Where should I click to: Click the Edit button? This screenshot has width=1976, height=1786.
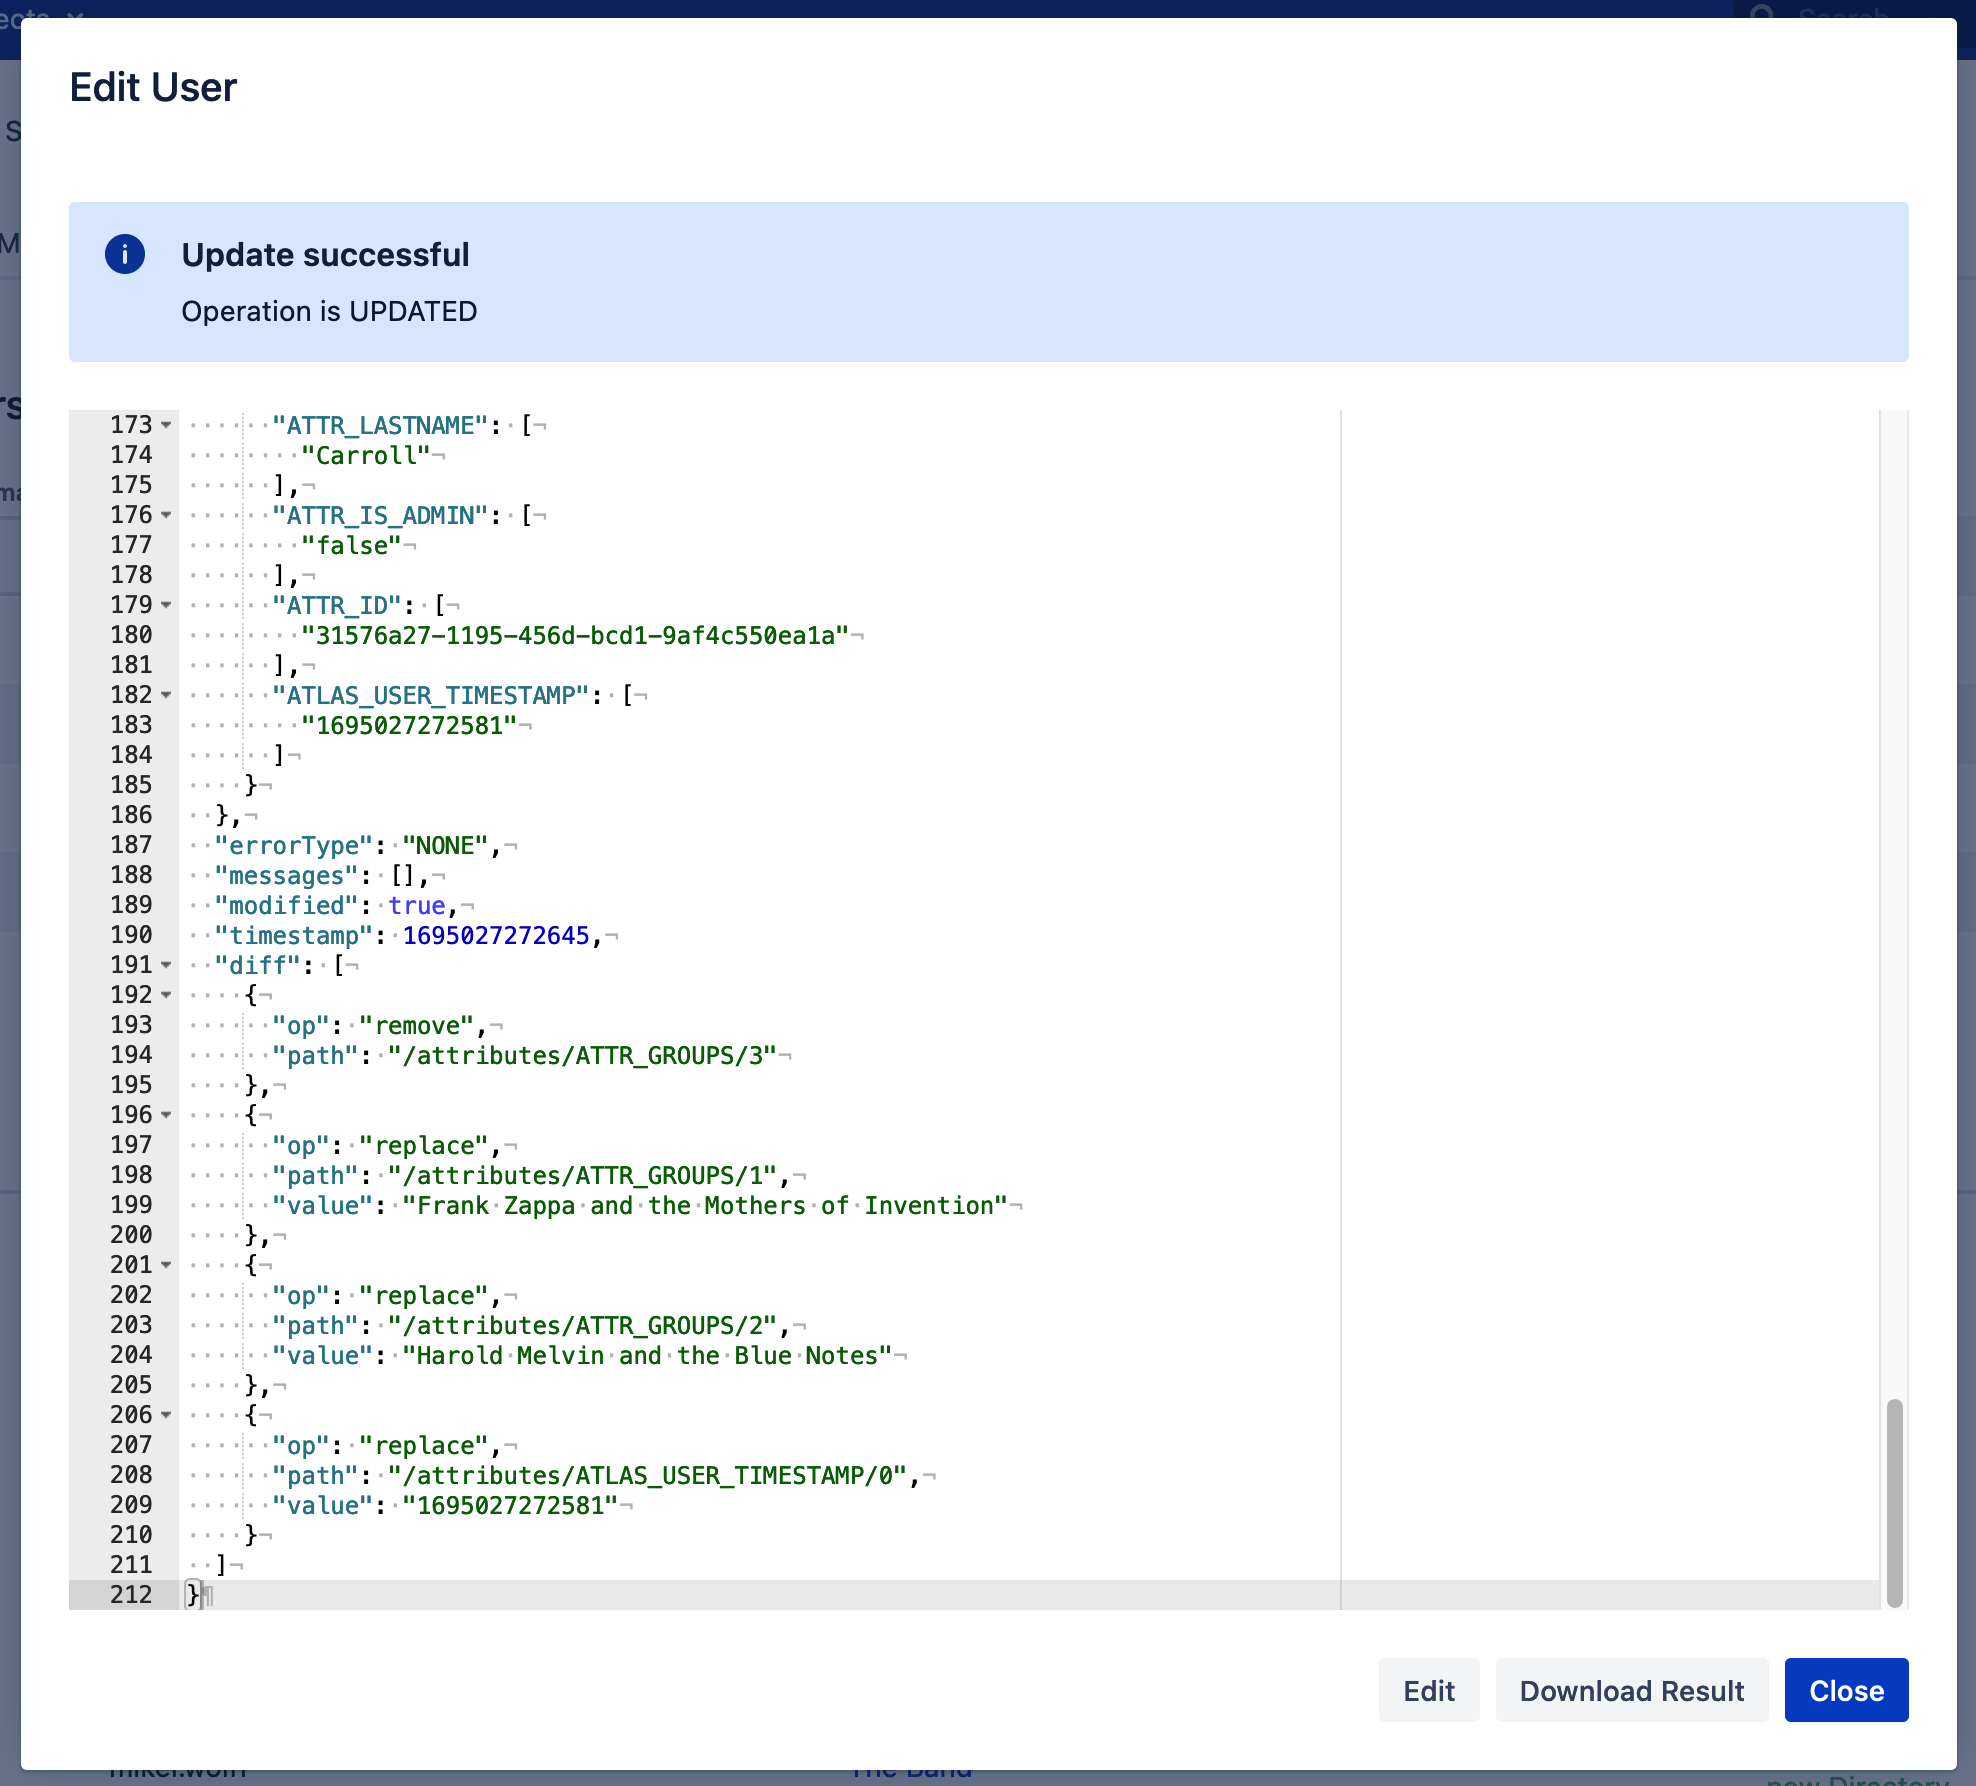(1428, 1690)
